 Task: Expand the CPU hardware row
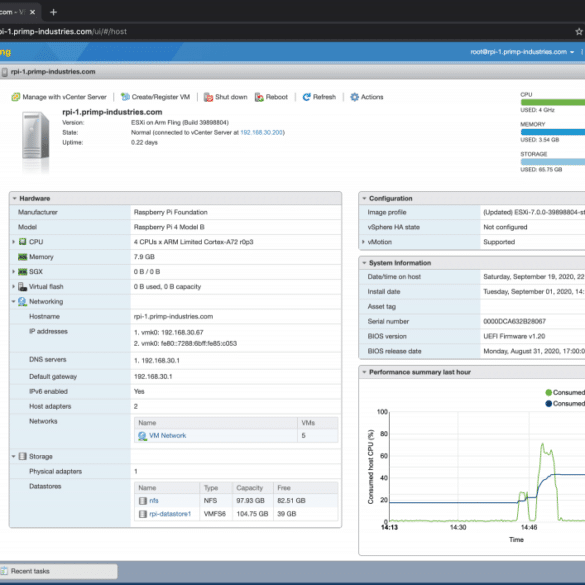click(x=13, y=242)
